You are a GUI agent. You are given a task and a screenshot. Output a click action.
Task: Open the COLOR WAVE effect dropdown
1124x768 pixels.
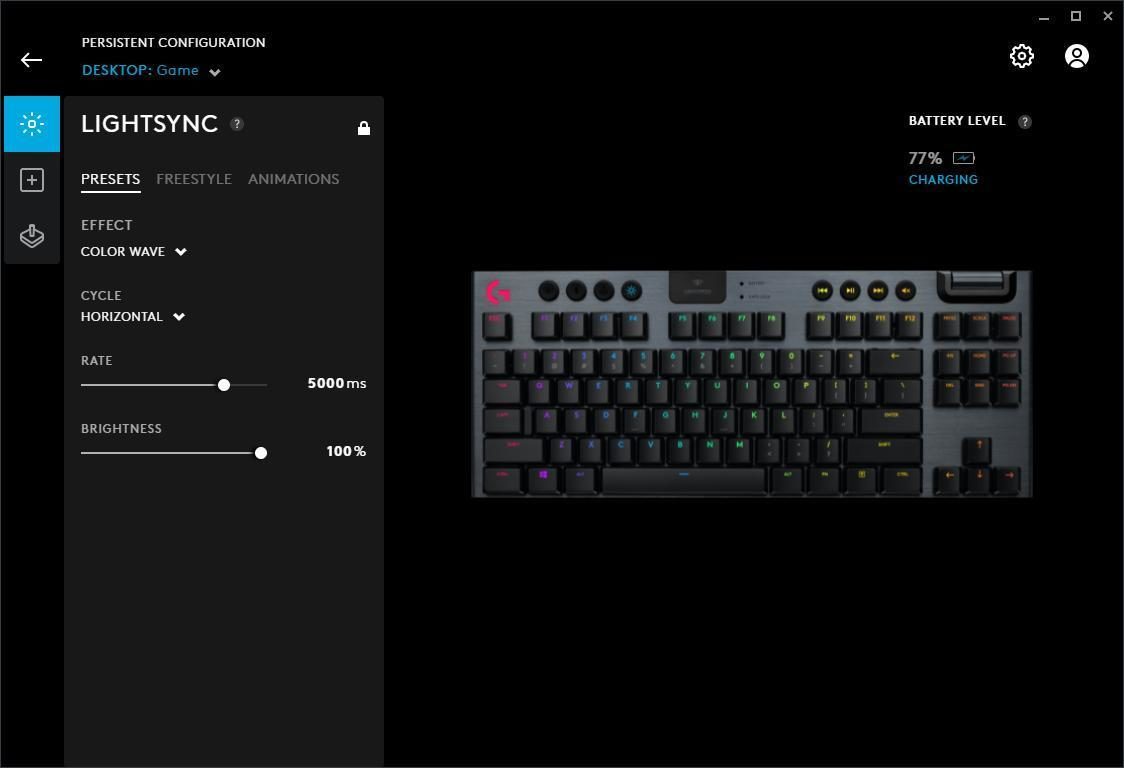pos(133,252)
